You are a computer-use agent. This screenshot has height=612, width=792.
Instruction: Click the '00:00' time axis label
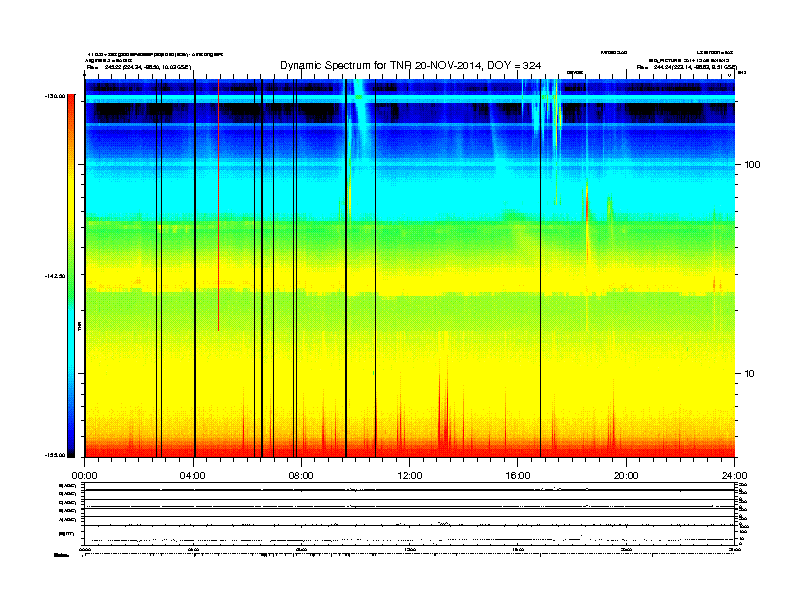[x=84, y=476]
